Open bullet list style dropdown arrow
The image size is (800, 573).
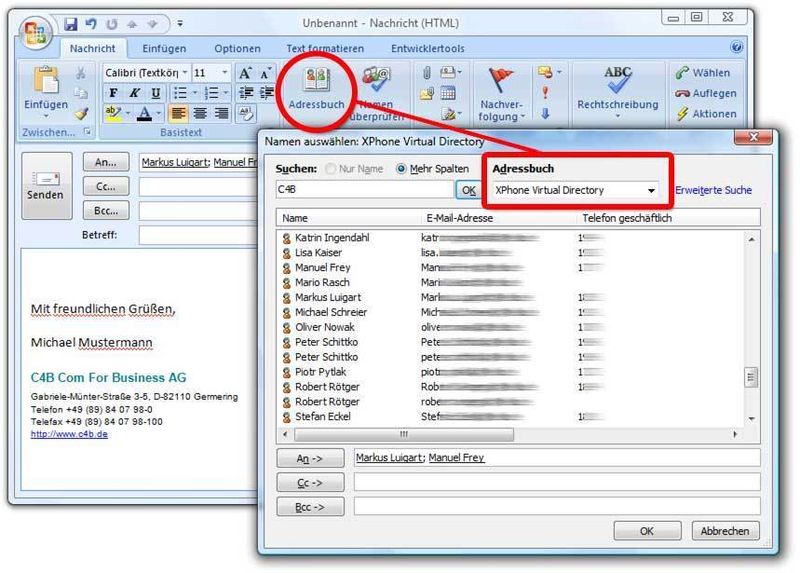[x=194, y=93]
